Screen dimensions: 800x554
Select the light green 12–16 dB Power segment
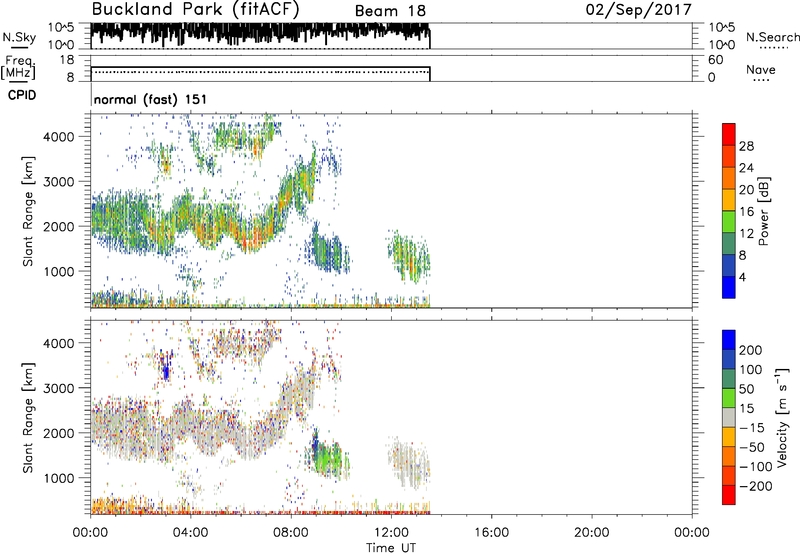tap(729, 221)
